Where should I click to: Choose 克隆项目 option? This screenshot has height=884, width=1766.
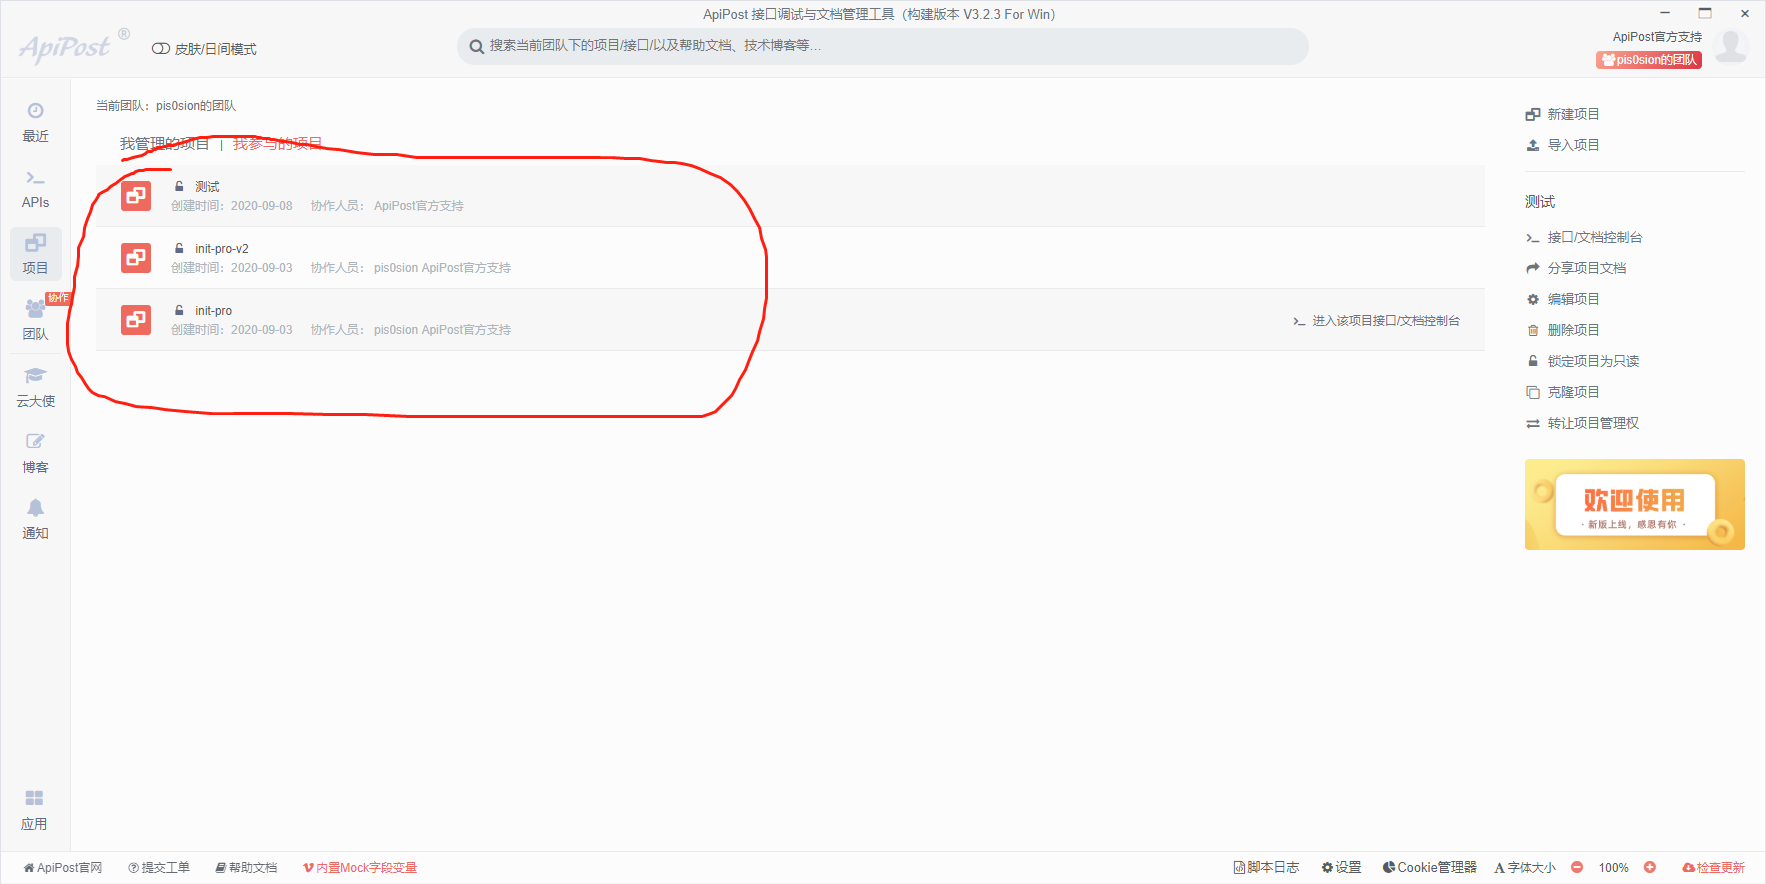(1562, 392)
